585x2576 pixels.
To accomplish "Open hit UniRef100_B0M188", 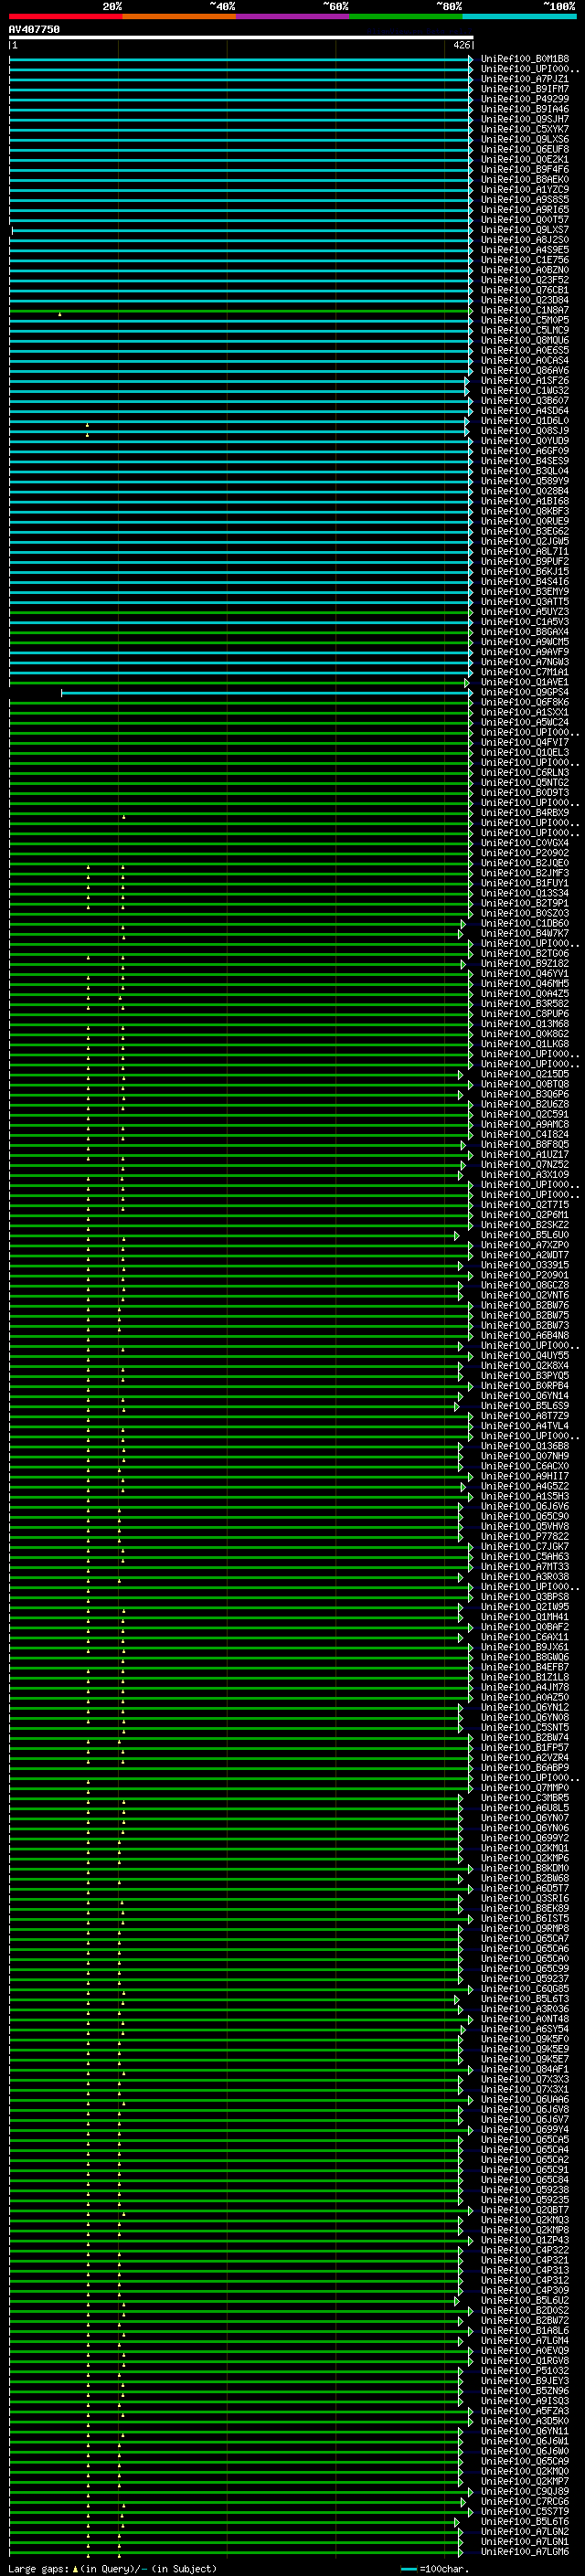I will (x=525, y=59).
